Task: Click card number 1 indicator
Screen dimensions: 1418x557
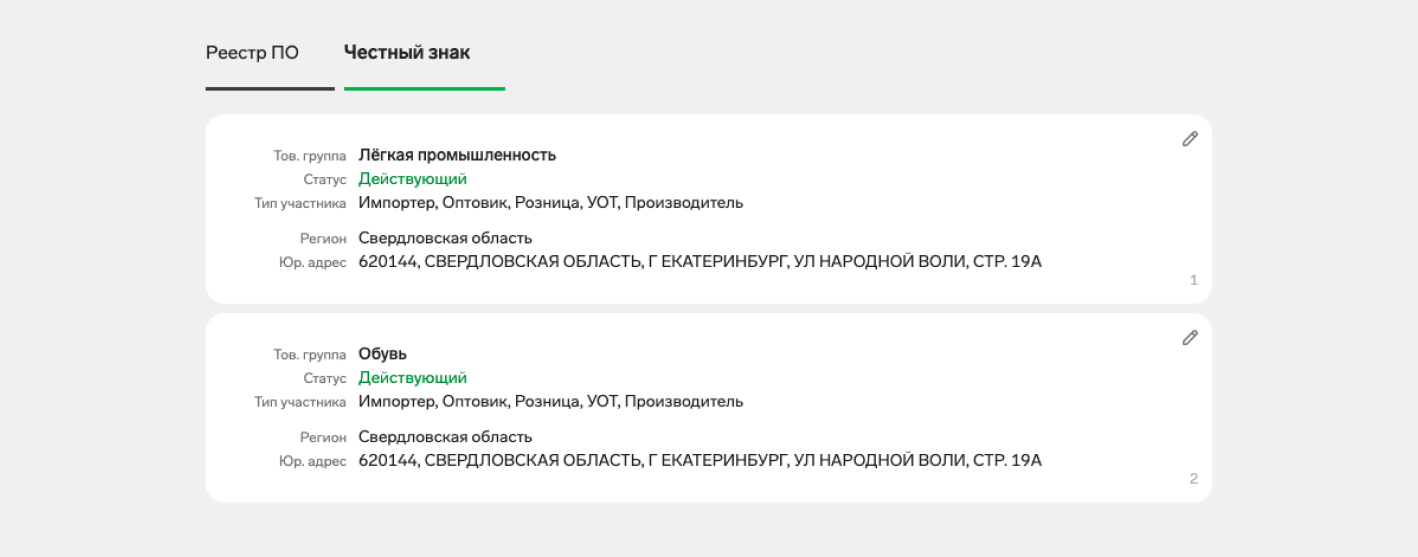Action: (x=1194, y=280)
